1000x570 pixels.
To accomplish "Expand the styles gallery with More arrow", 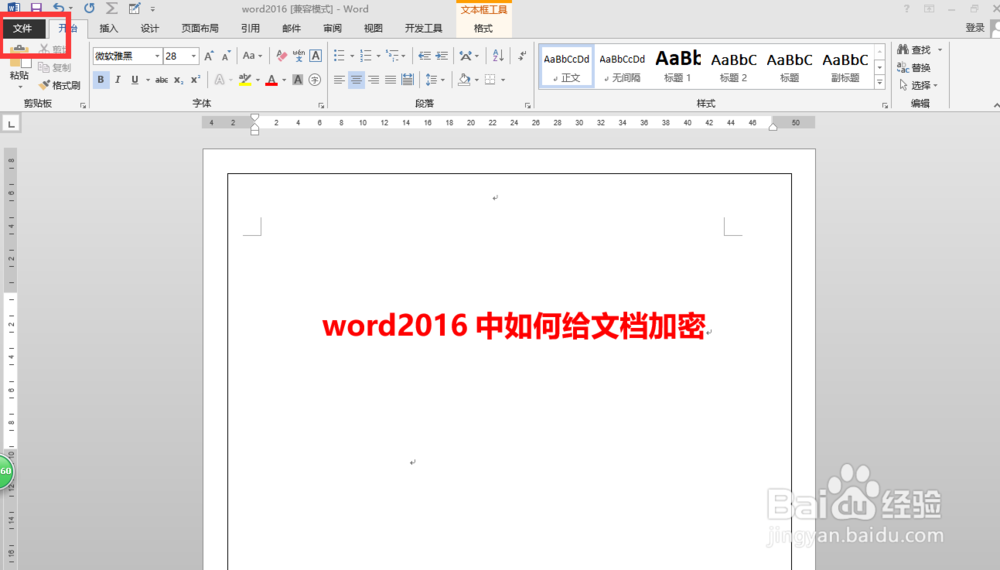I will click(879, 82).
